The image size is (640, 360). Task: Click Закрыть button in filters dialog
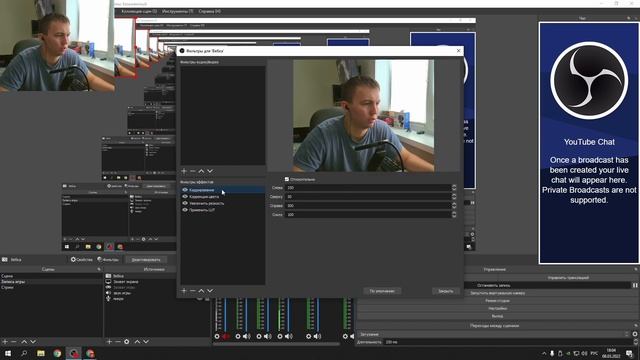click(x=446, y=291)
